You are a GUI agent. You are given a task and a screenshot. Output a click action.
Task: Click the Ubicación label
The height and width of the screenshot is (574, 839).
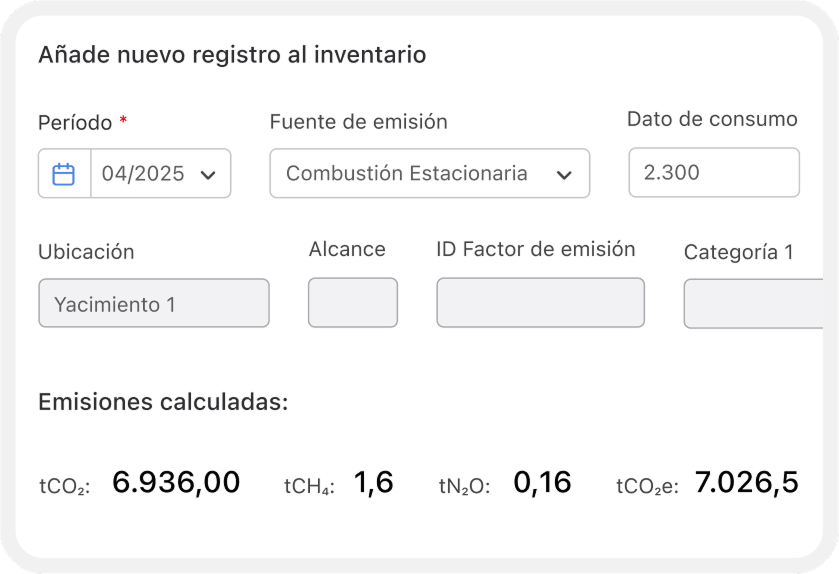(x=86, y=252)
